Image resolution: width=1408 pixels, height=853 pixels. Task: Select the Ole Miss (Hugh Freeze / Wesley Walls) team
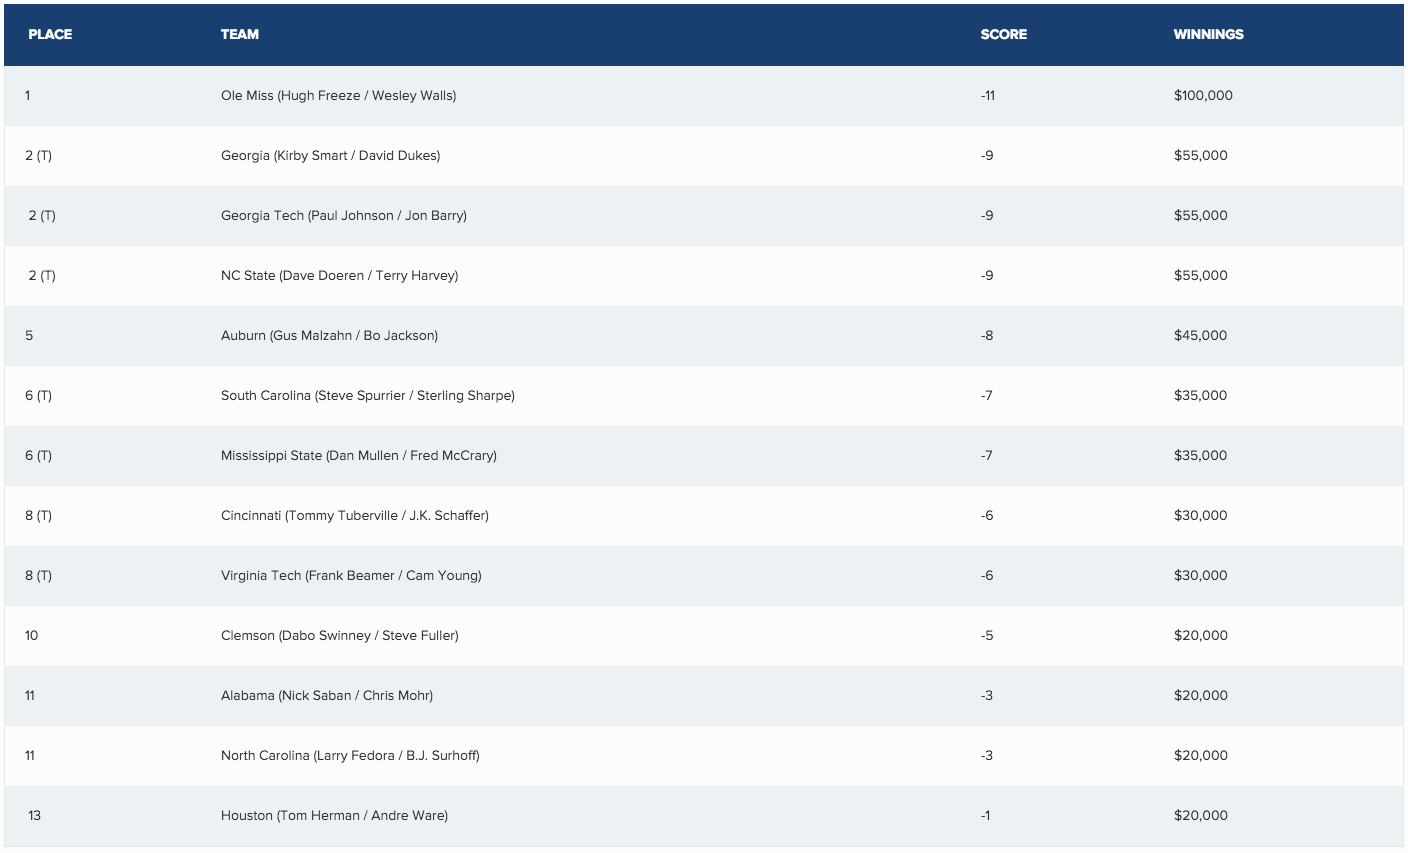338,96
